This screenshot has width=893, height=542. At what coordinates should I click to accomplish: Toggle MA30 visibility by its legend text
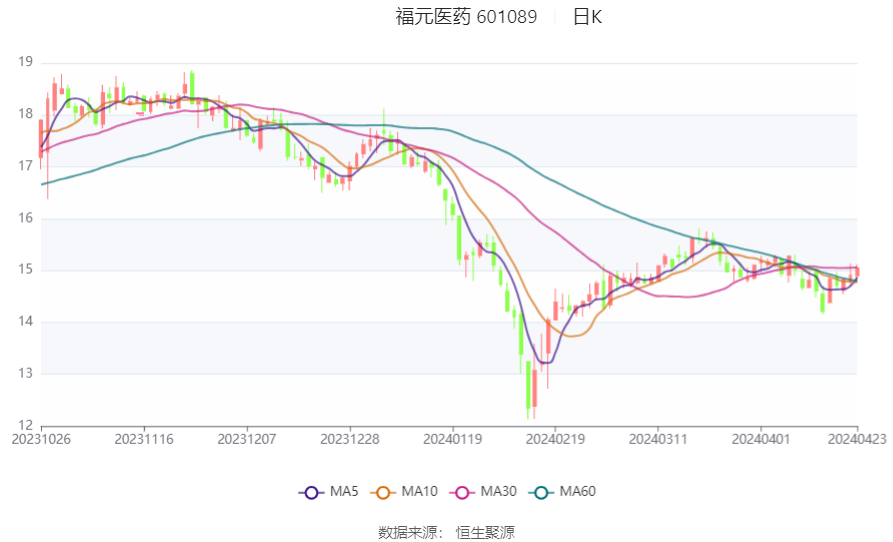point(498,492)
